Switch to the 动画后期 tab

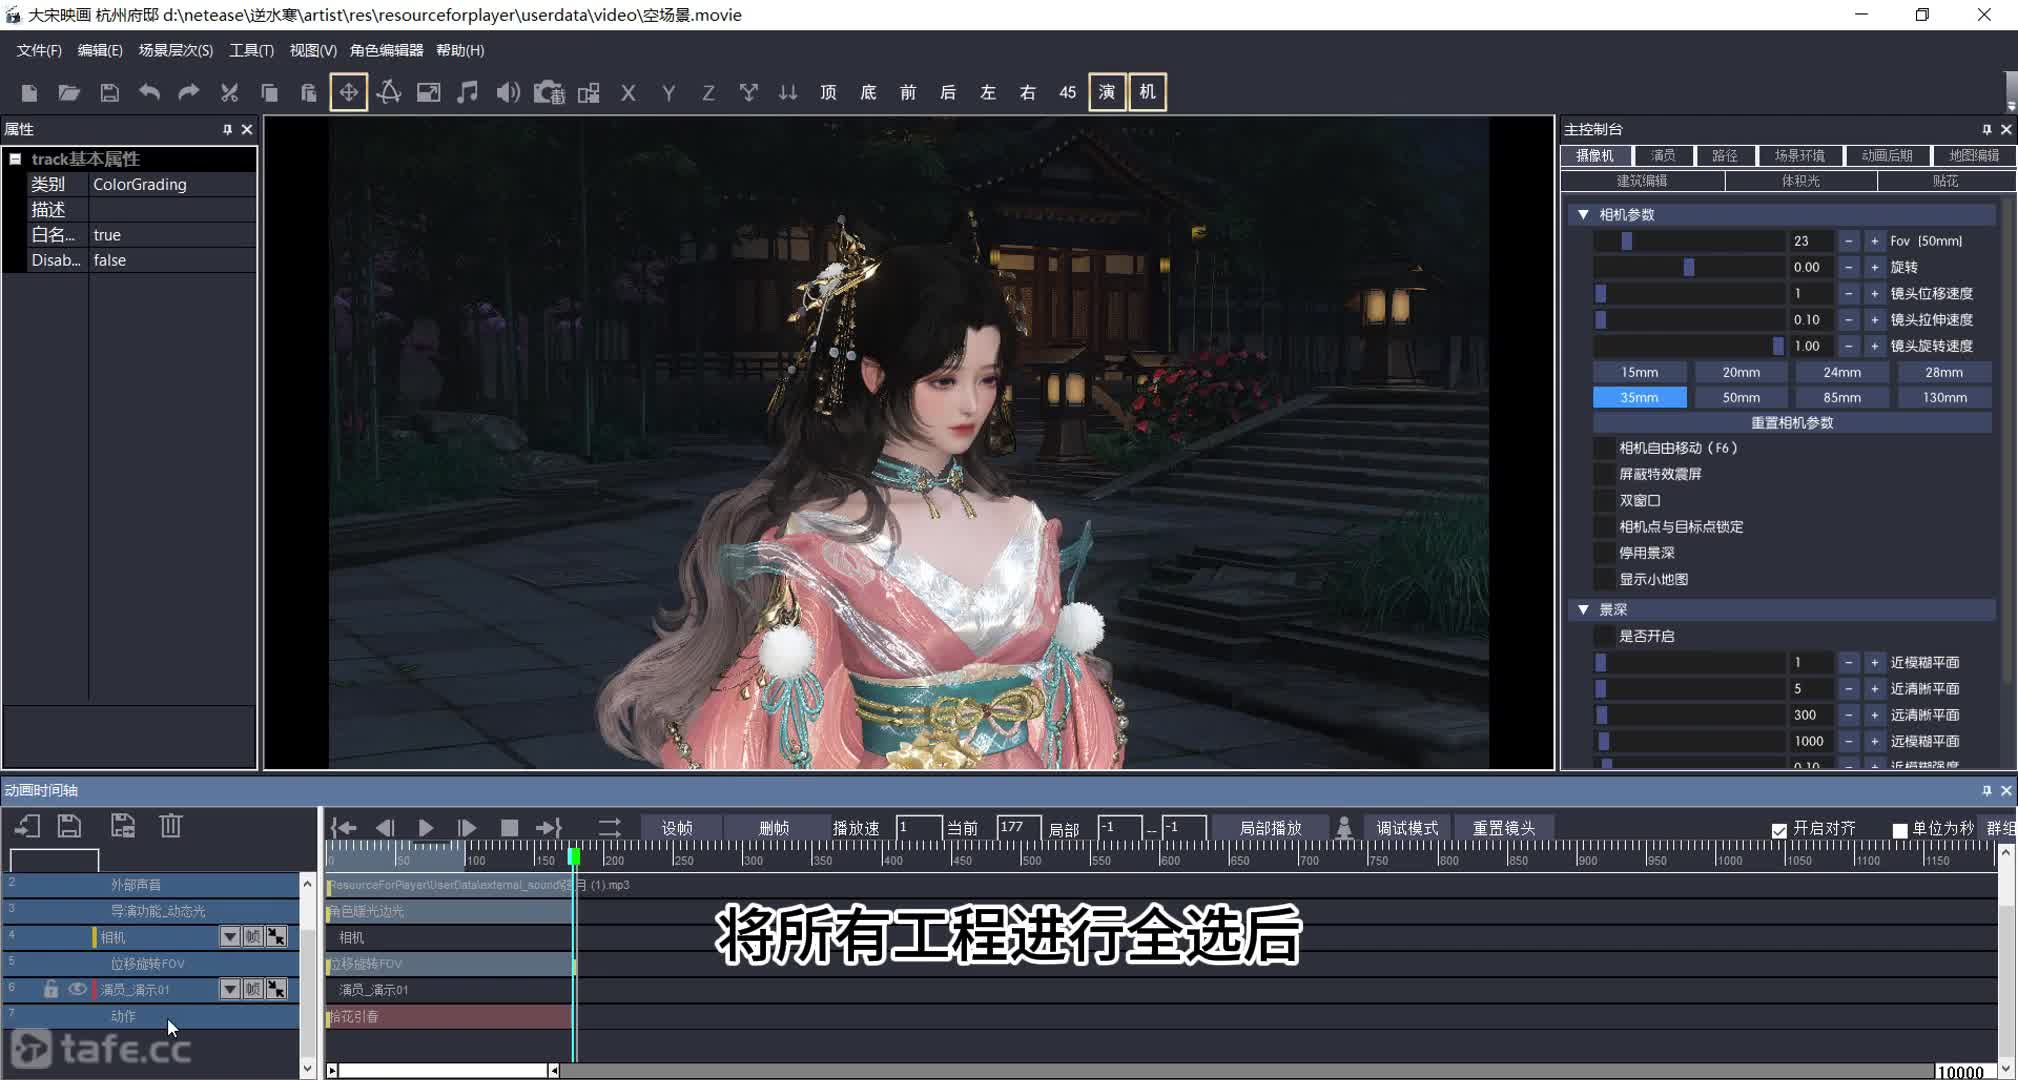pyautogui.click(x=1886, y=155)
